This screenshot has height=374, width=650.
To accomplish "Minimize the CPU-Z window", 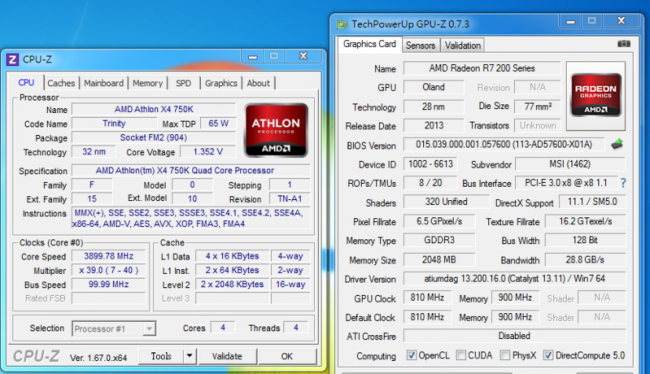I will coord(253,56).
